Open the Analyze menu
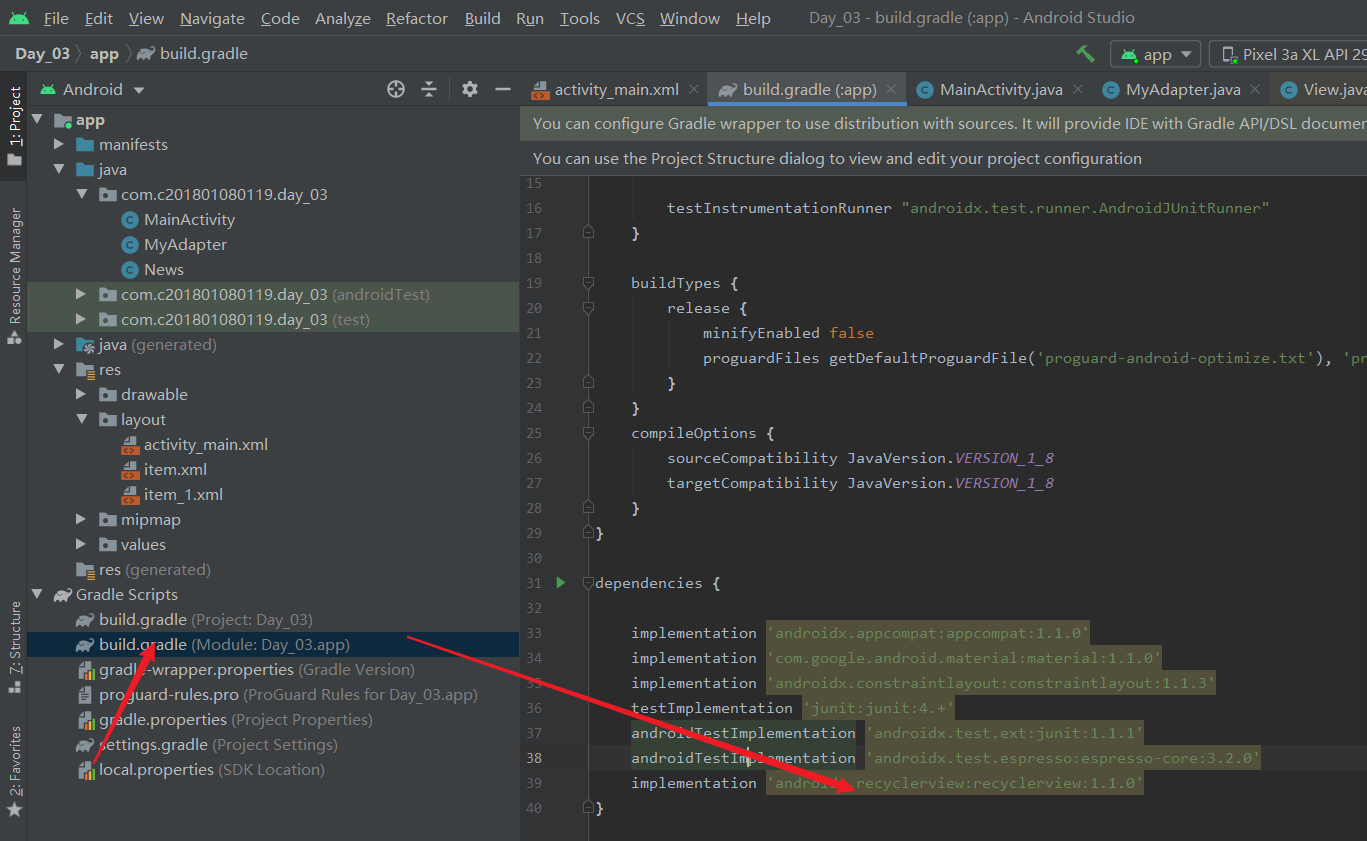Screen dimensions: 1367x841 click(343, 18)
